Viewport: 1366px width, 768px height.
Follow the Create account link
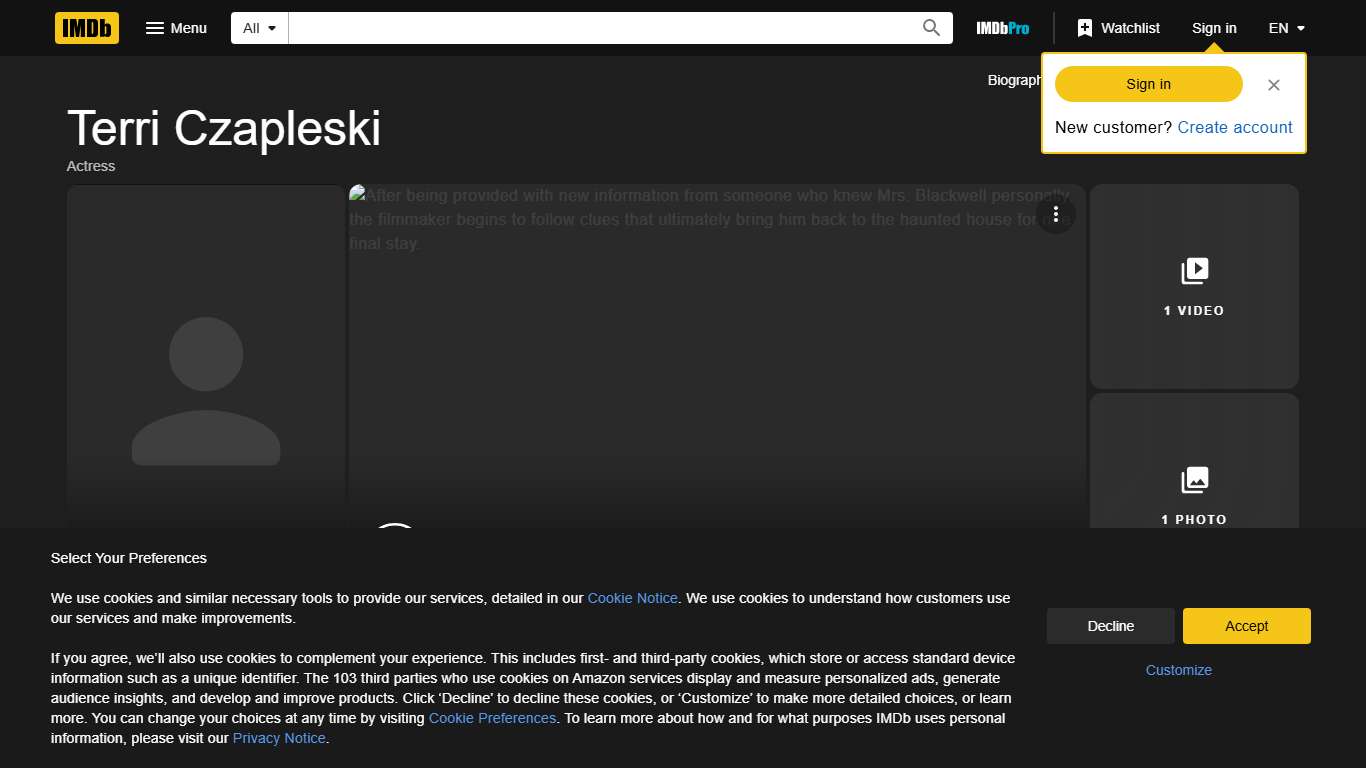(x=1234, y=127)
